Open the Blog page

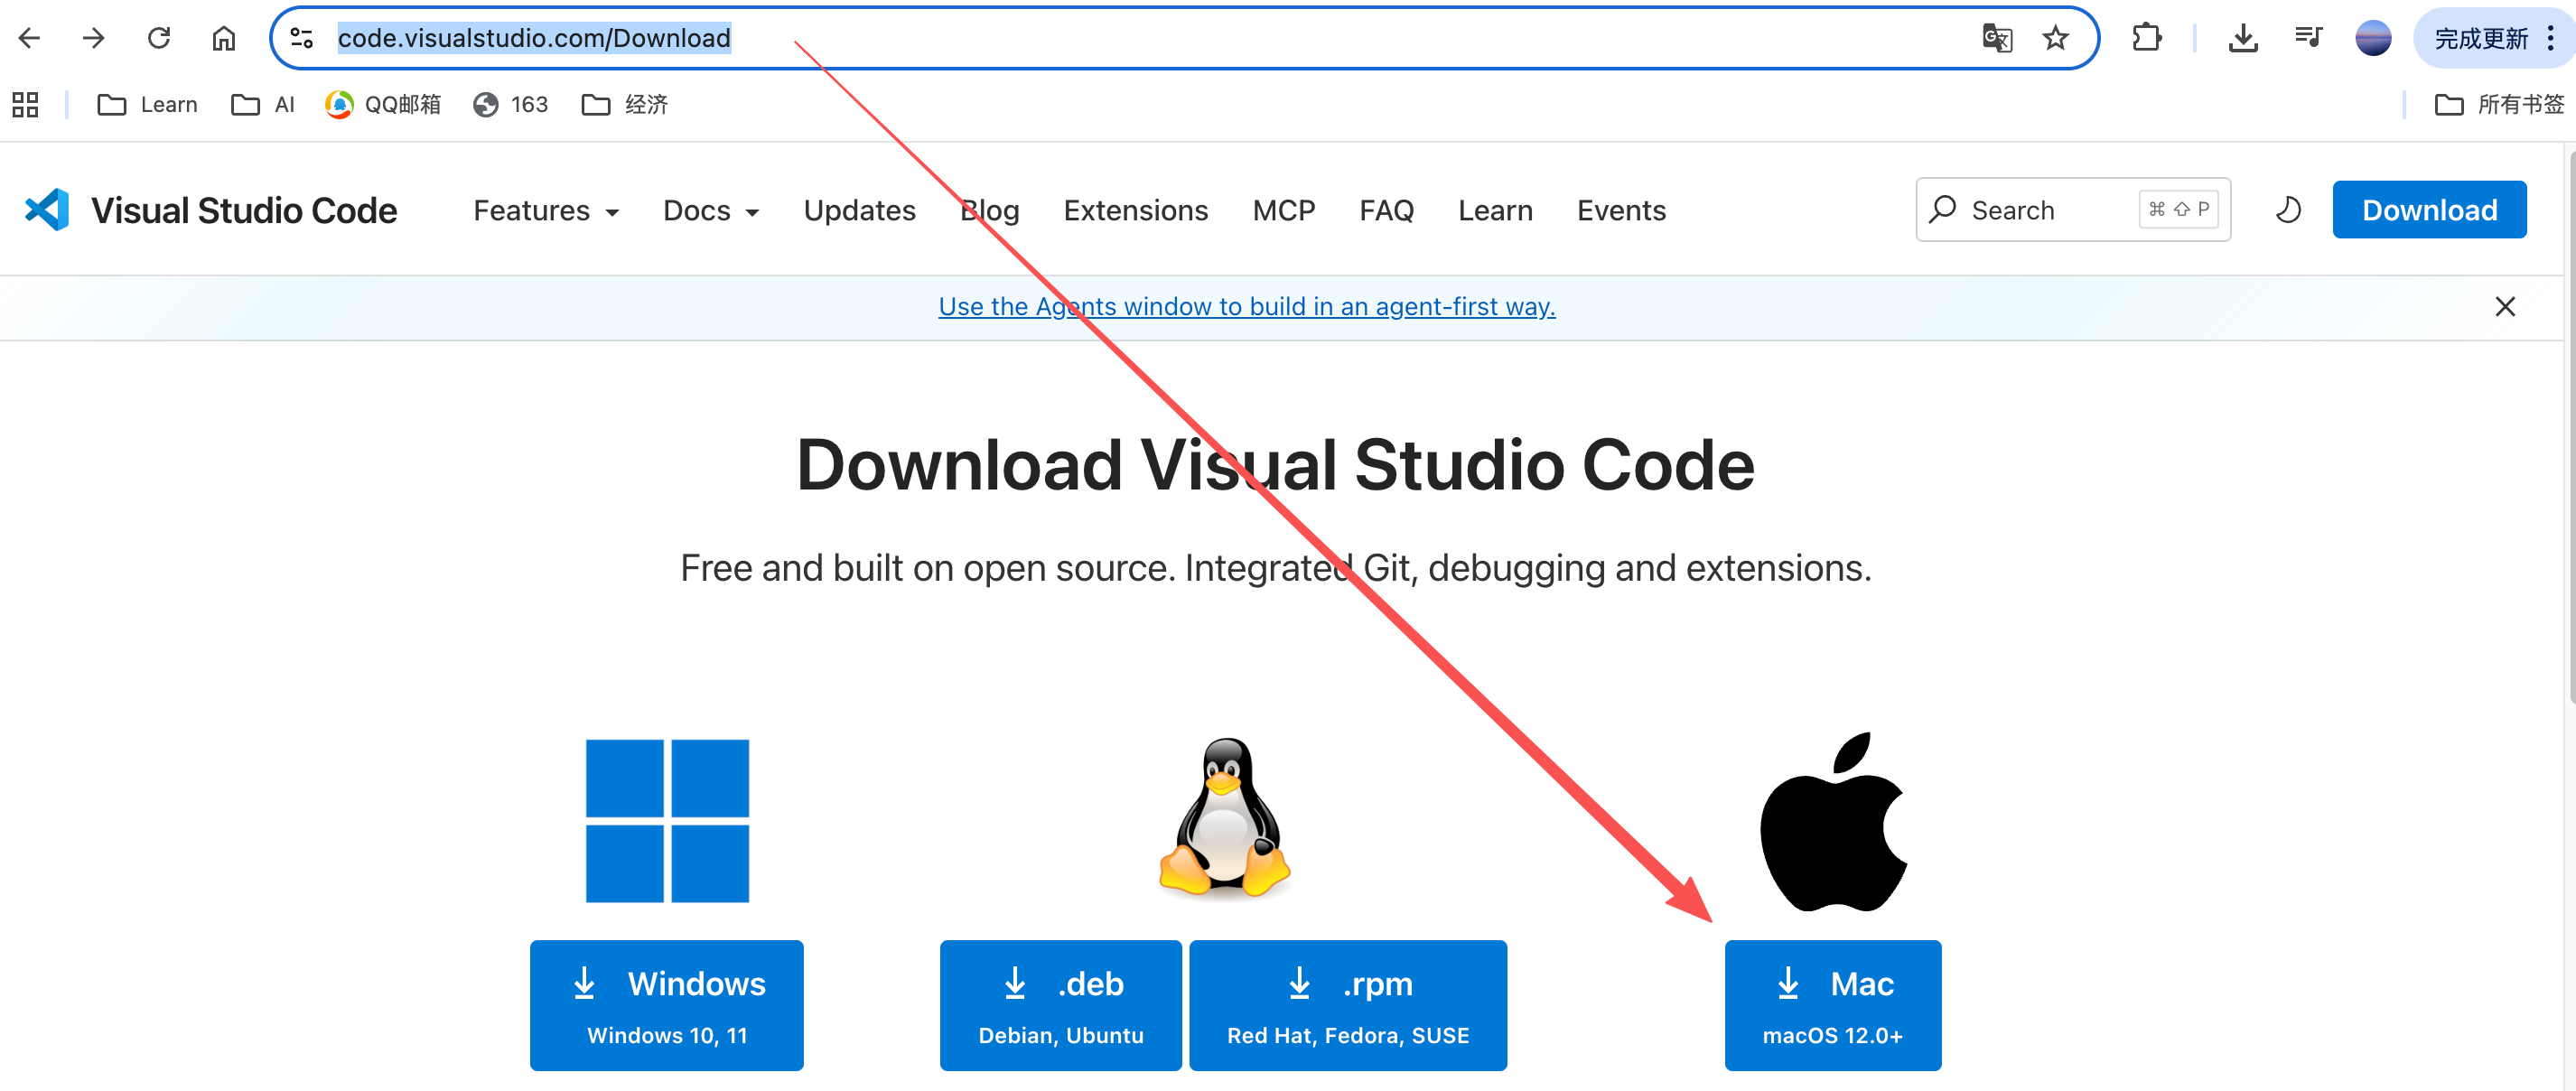pos(989,211)
